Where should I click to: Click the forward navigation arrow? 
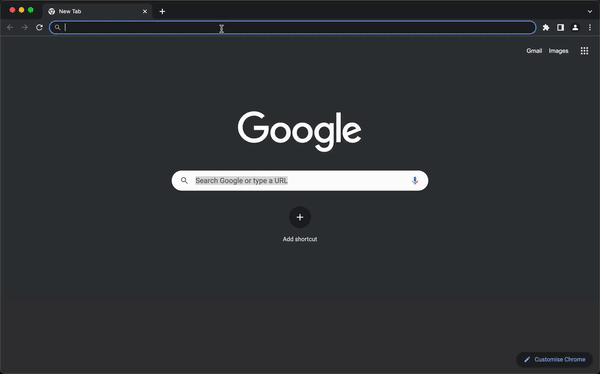[x=24, y=28]
